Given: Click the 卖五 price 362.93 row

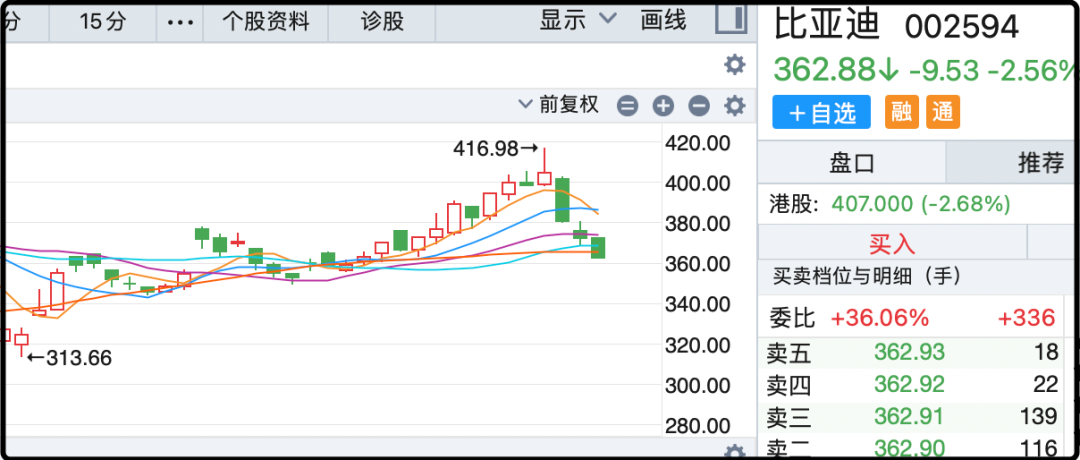Looking at the screenshot, I should 909,353.
